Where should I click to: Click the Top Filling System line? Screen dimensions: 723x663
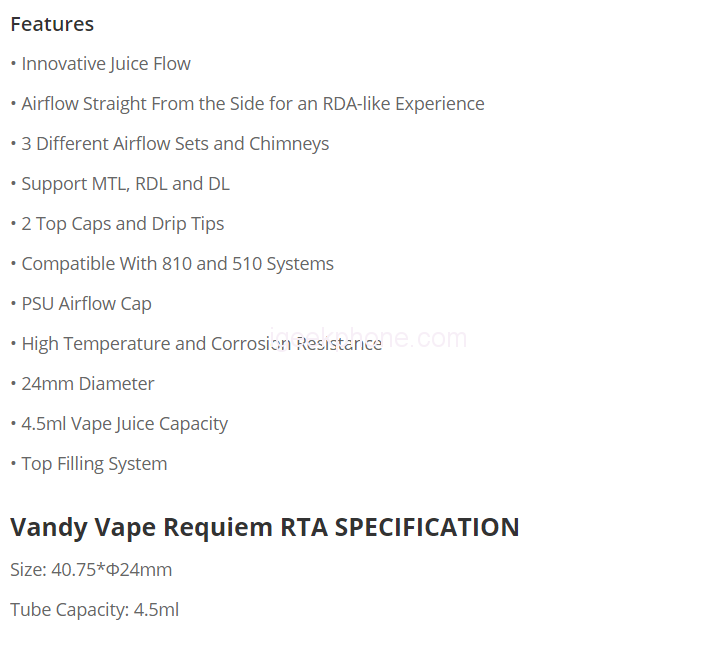[94, 464]
